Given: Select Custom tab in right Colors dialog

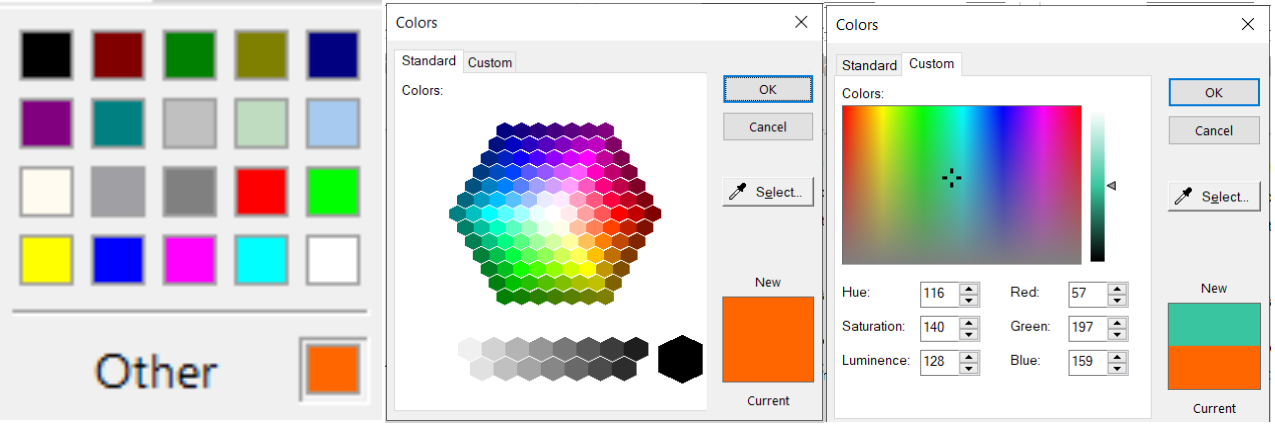Looking at the screenshot, I should [x=931, y=63].
